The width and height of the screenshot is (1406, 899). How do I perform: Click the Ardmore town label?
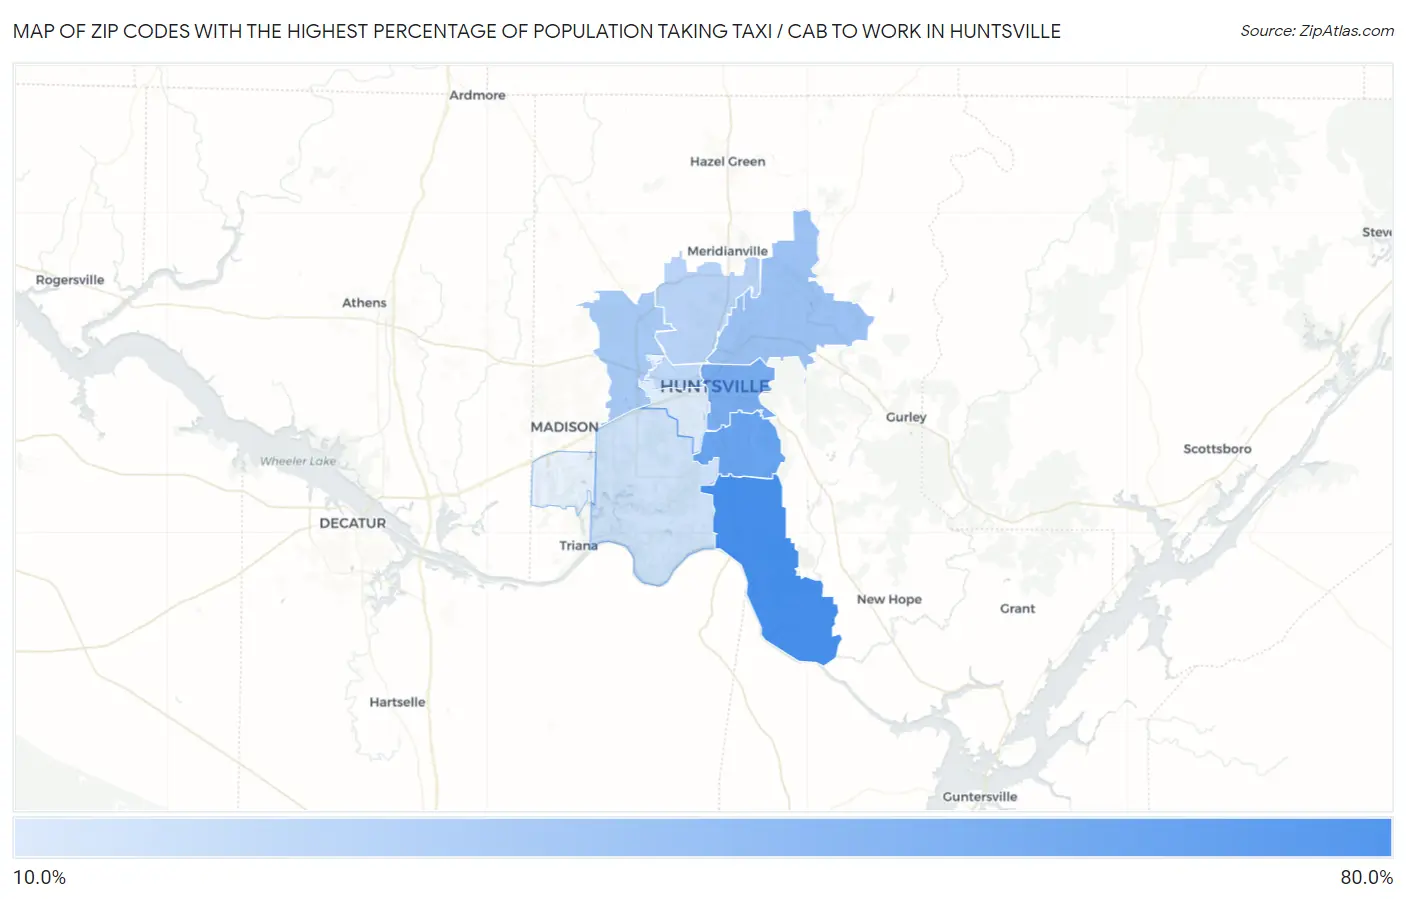(477, 95)
